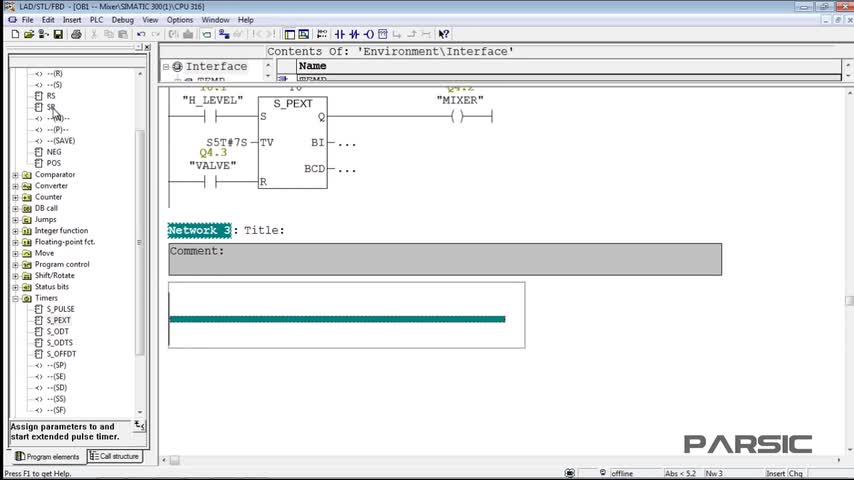Click the Download to PLC icon
Screen dimensions: 854x480
click(188, 34)
